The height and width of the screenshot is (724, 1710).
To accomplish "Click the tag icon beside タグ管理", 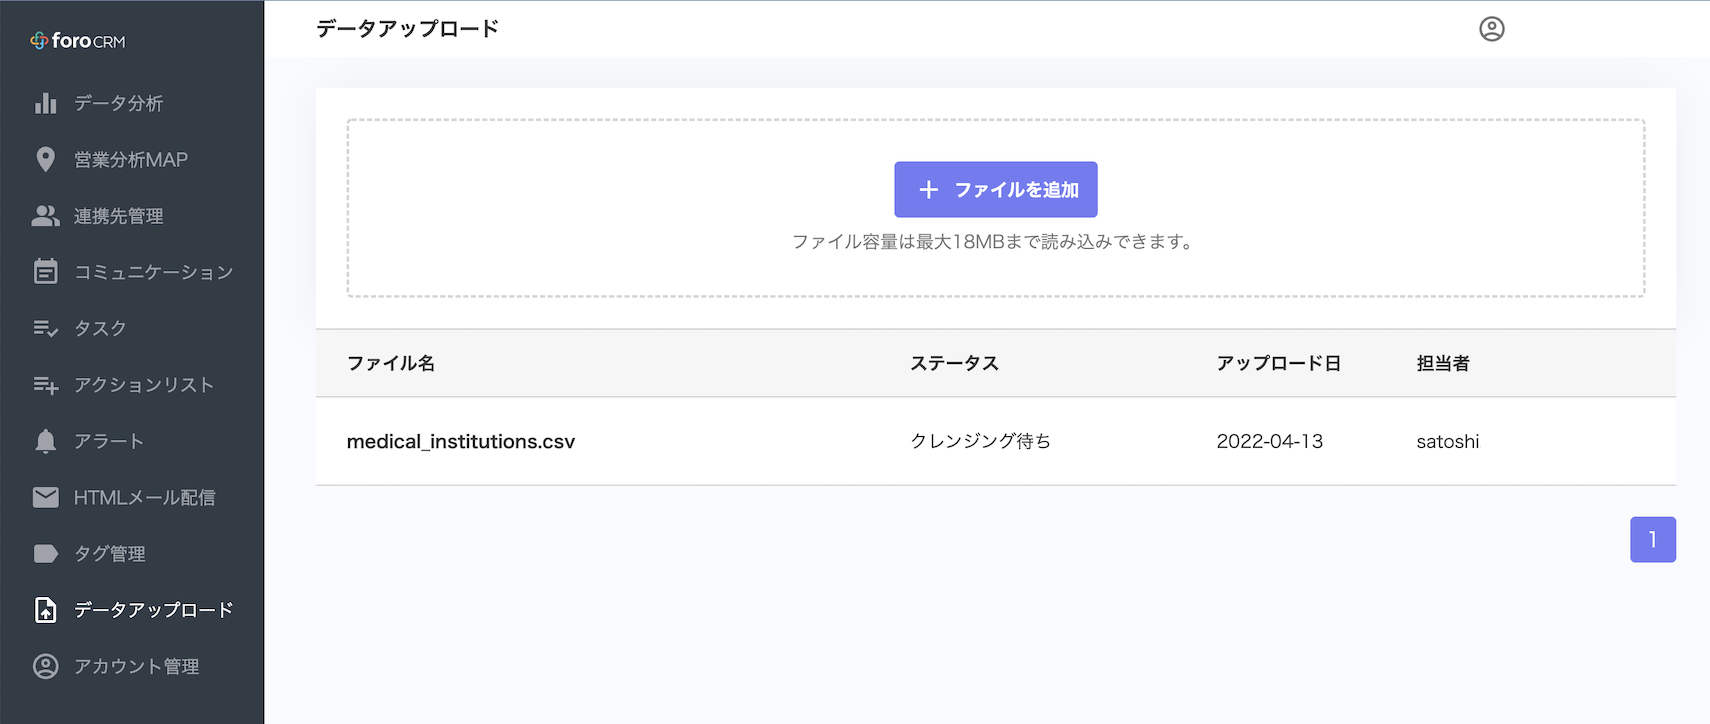I will click(x=46, y=553).
